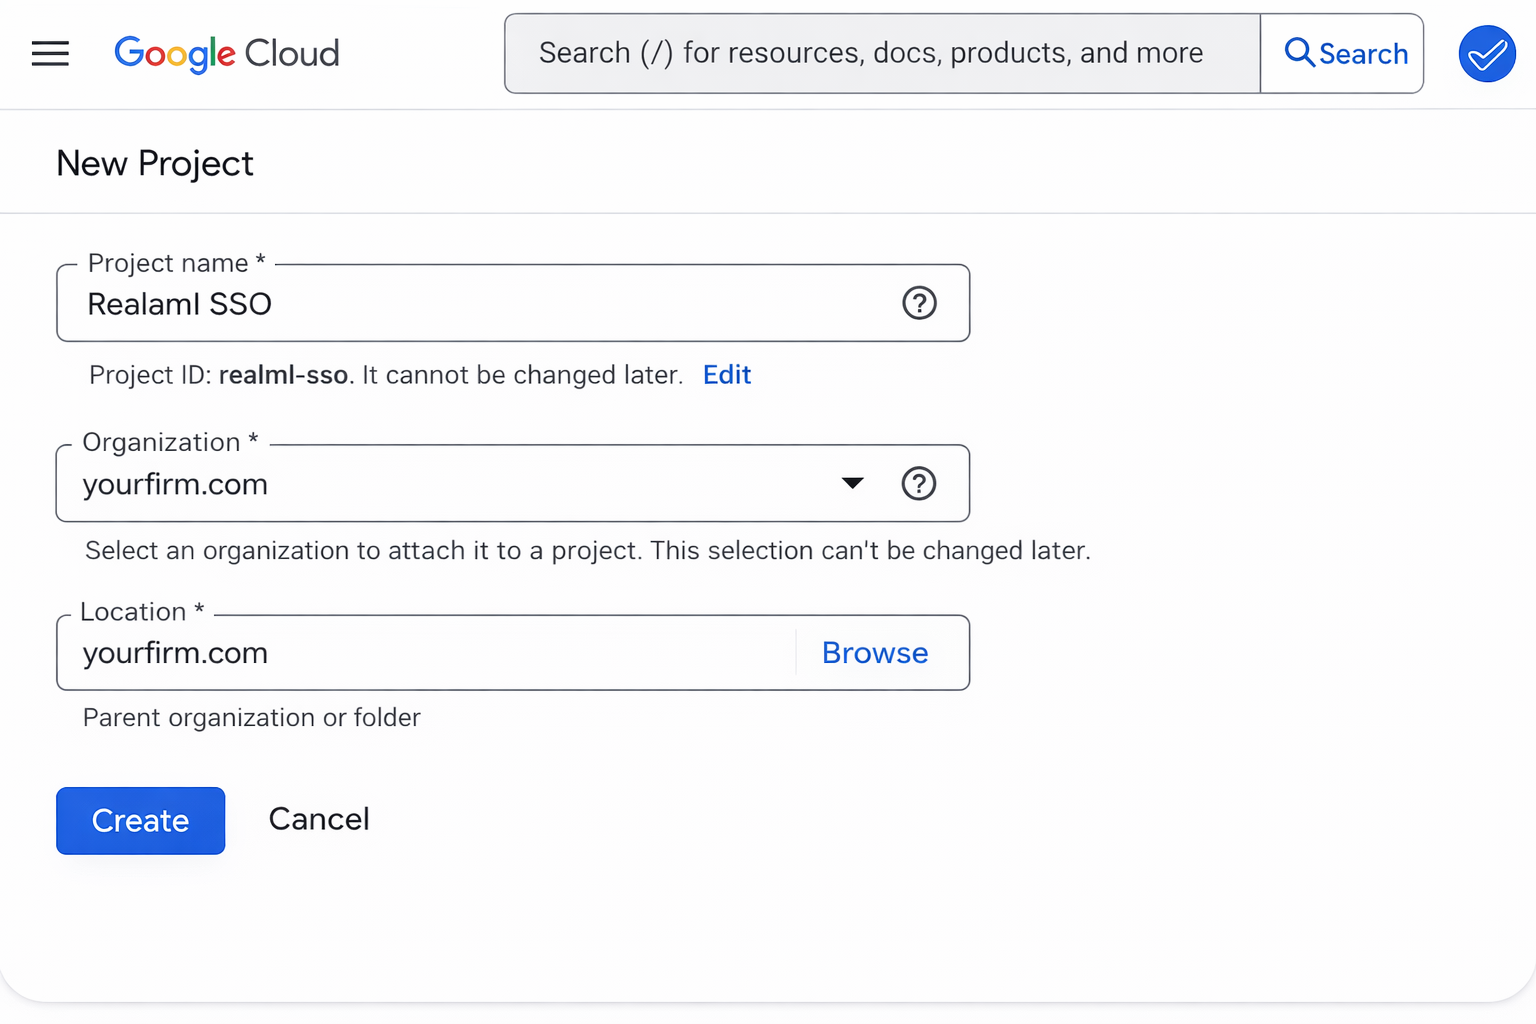Show help for the Organization field
The image size is (1536, 1024).
(918, 484)
